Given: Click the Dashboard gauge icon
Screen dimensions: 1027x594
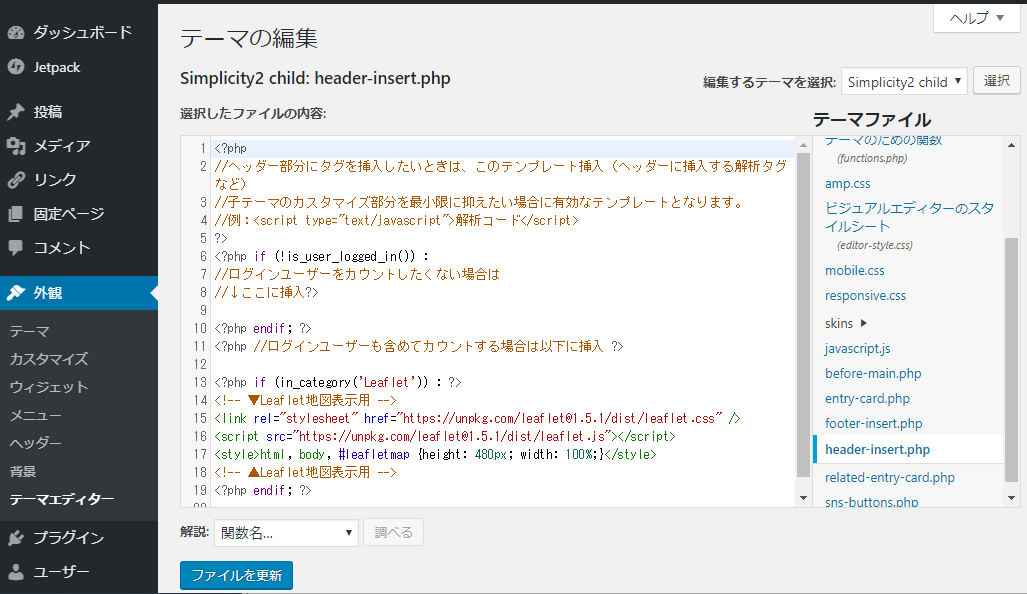Looking at the screenshot, I should click(x=16, y=33).
